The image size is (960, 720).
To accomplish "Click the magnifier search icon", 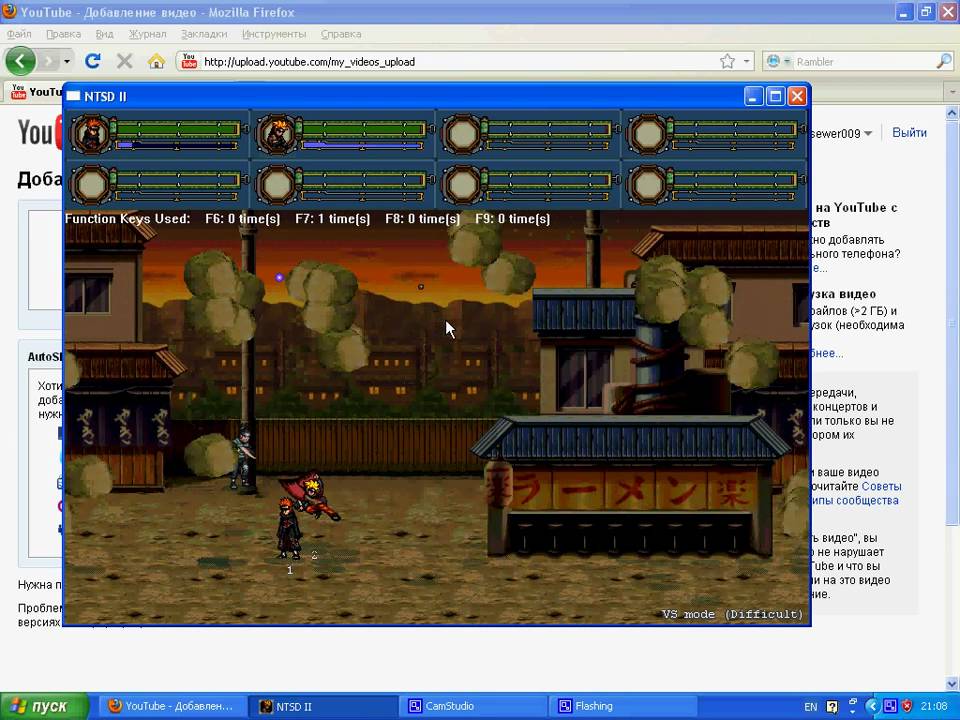I will click(944, 61).
